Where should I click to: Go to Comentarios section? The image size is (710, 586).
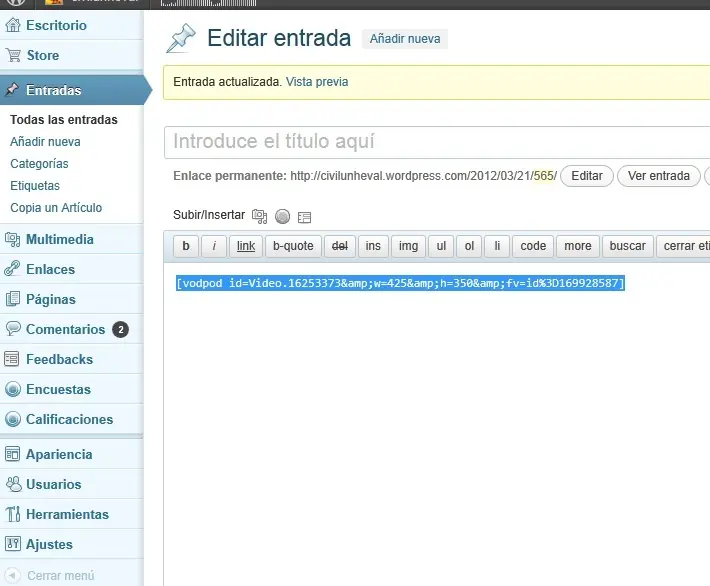click(66, 329)
